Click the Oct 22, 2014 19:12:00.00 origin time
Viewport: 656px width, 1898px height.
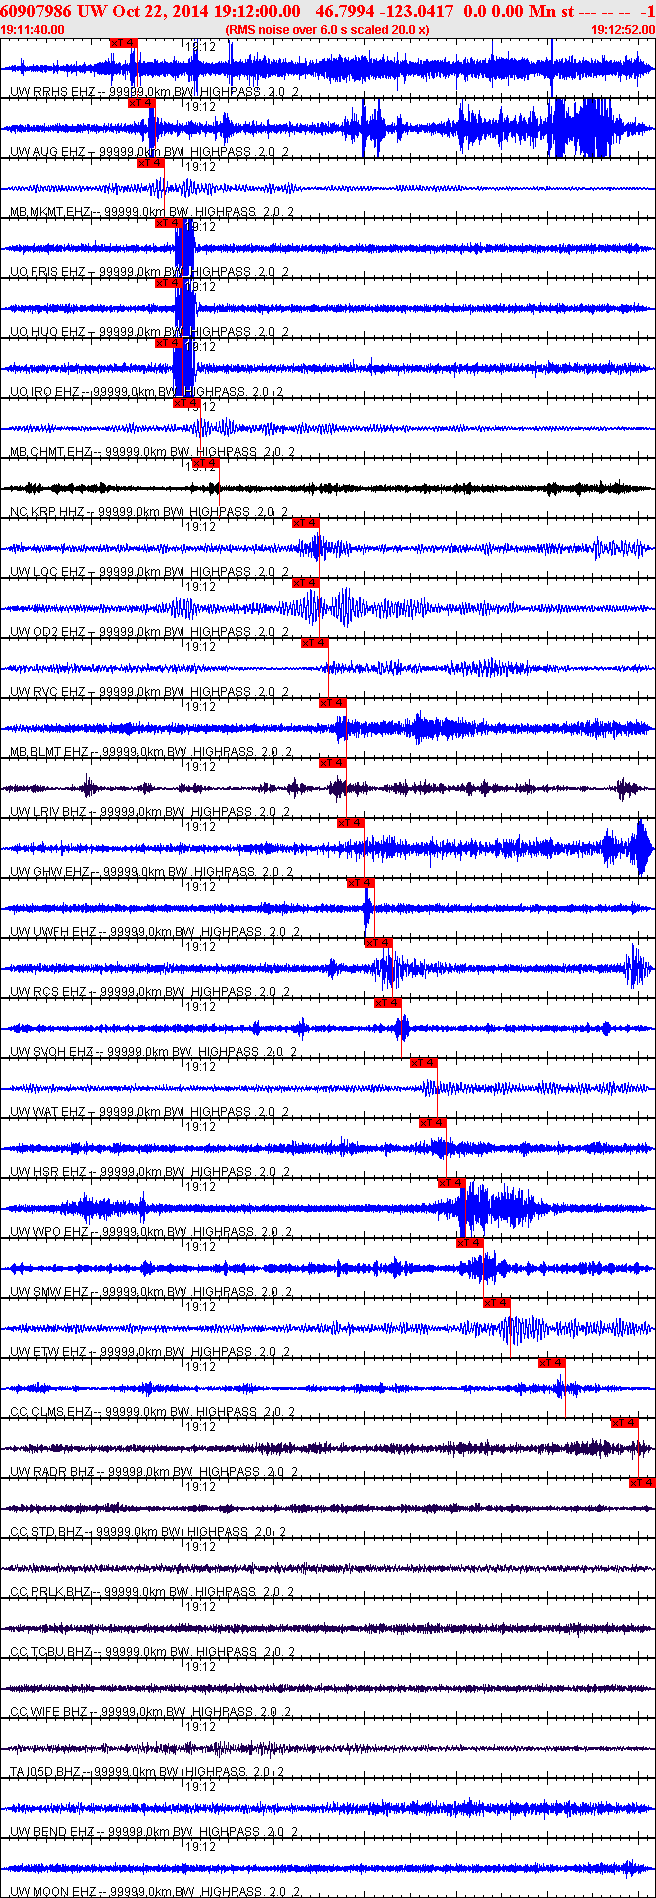pos(204,11)
